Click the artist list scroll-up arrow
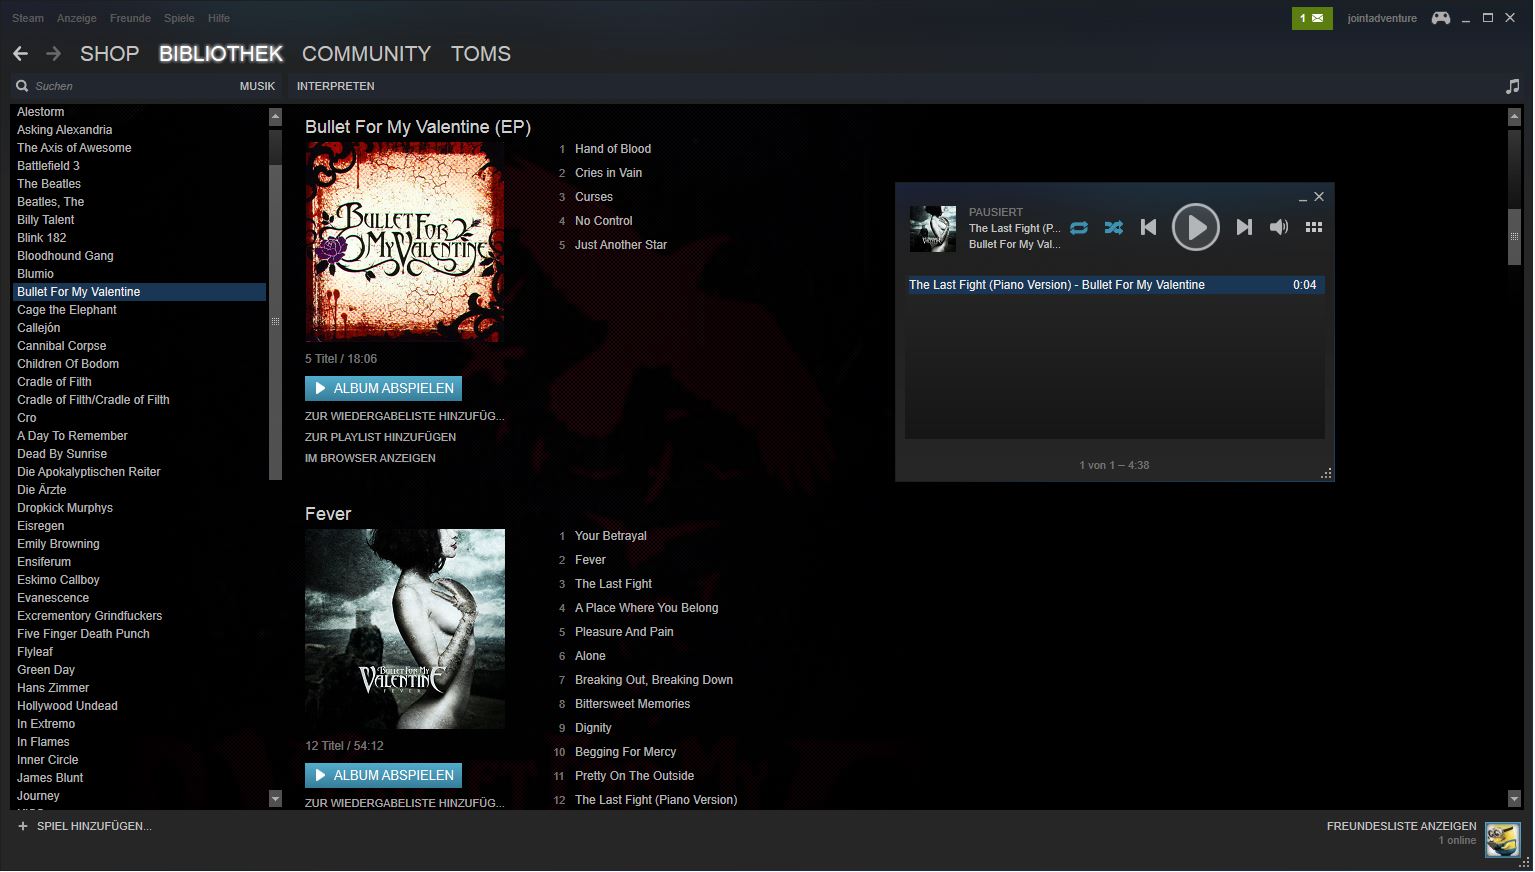This screenshot has height=872, width=1535. 275,117
